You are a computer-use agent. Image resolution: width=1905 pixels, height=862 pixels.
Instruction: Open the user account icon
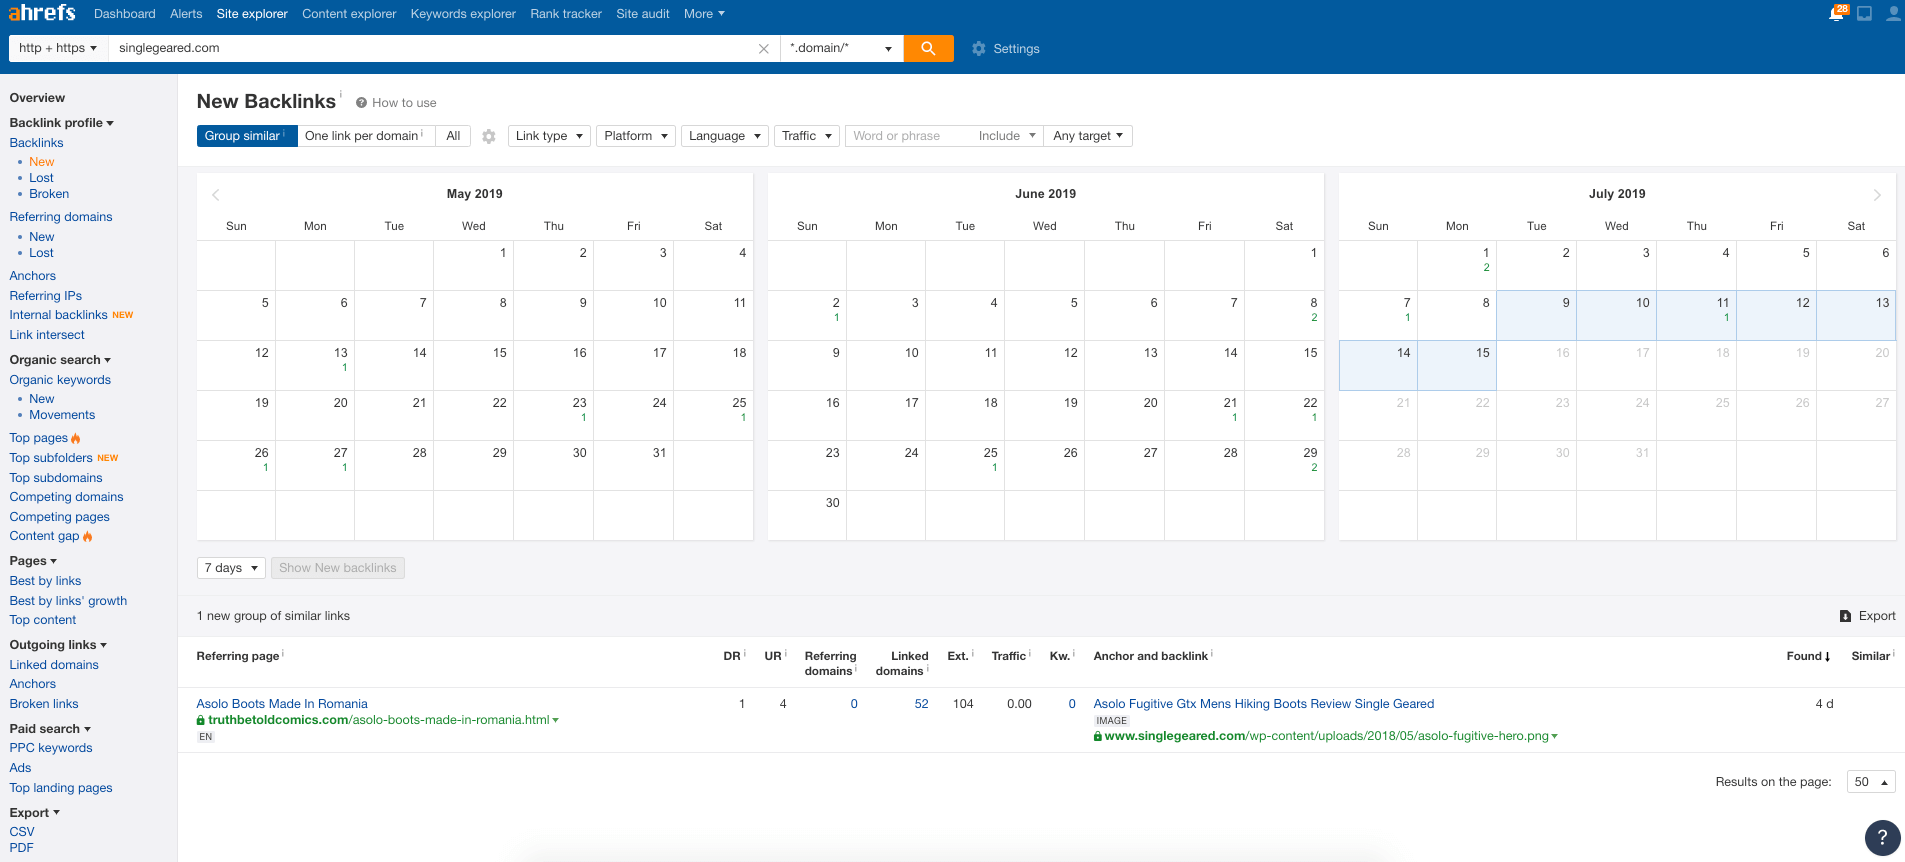[1893, 14]
